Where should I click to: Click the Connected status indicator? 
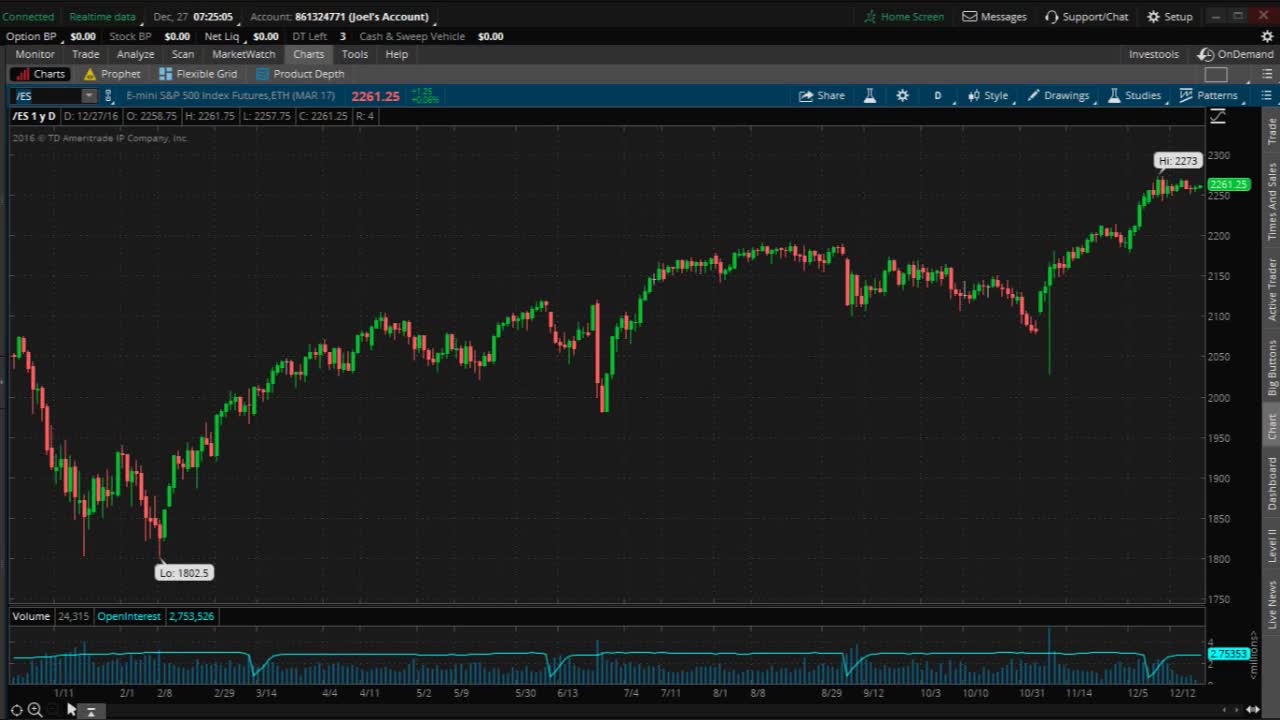coord(28,17)
